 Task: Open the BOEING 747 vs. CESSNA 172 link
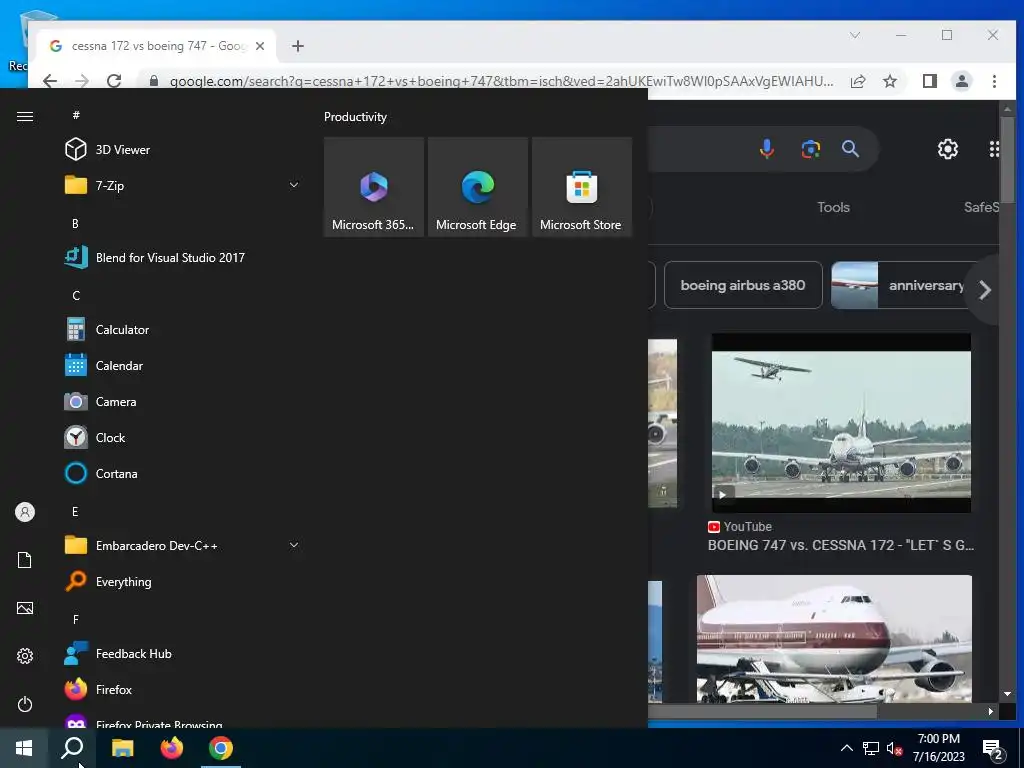(840, 545)
